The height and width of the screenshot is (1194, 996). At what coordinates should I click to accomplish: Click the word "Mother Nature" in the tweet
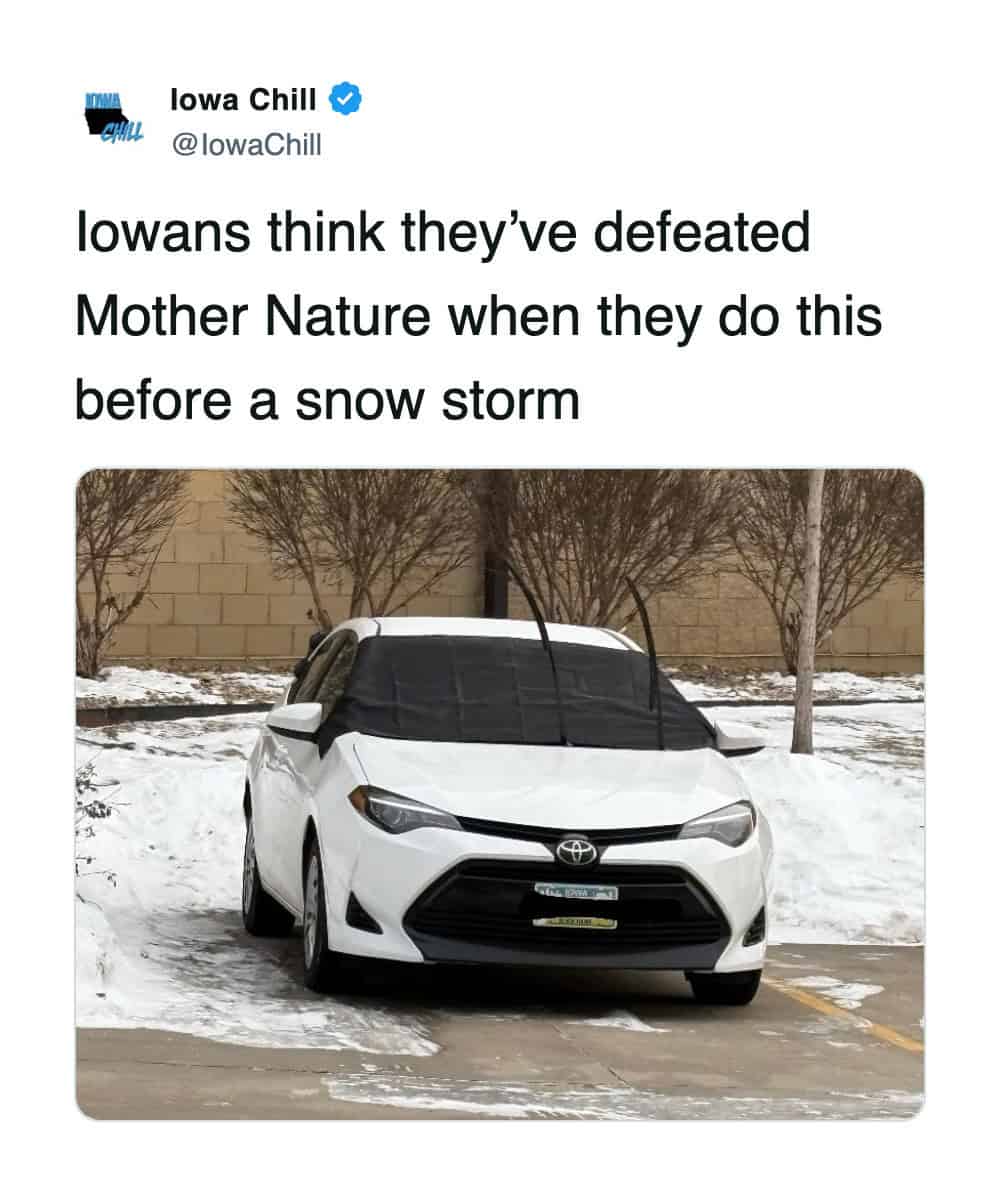tap(253, 317)
